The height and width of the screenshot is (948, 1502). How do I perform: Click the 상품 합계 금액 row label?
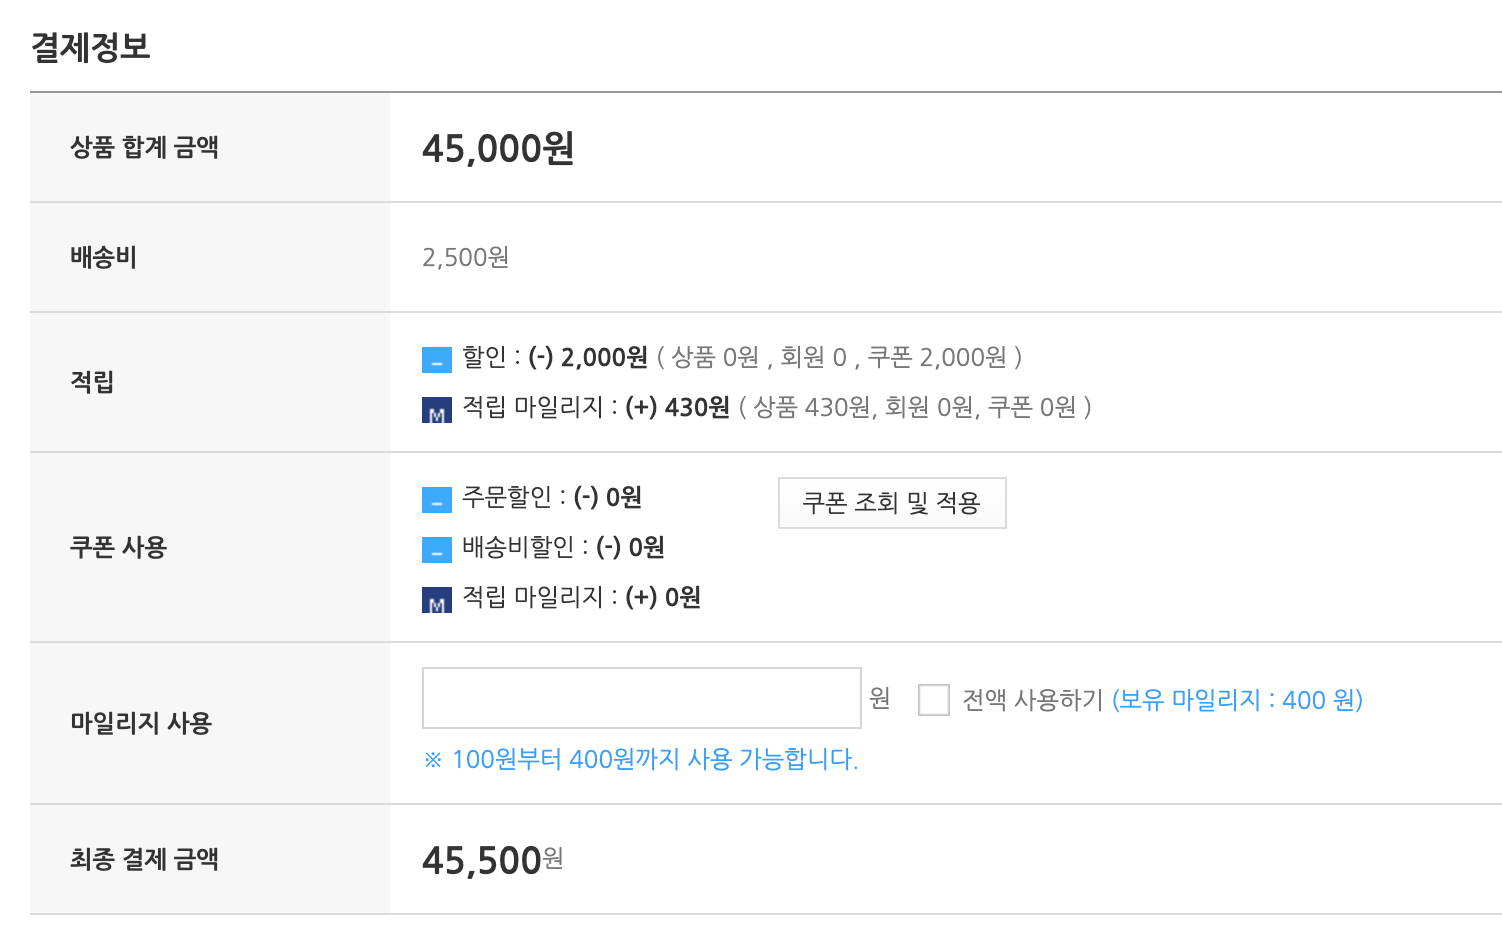[144, 147]
